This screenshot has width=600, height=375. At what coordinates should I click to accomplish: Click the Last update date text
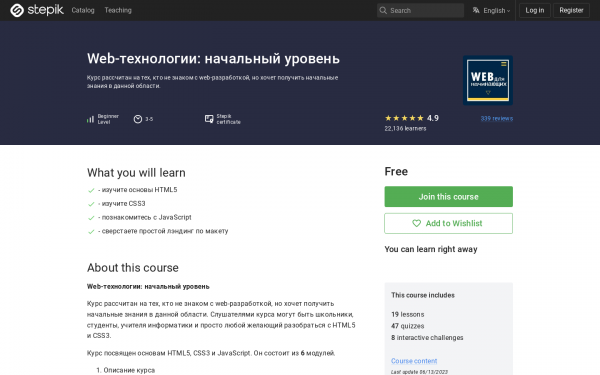419,372
